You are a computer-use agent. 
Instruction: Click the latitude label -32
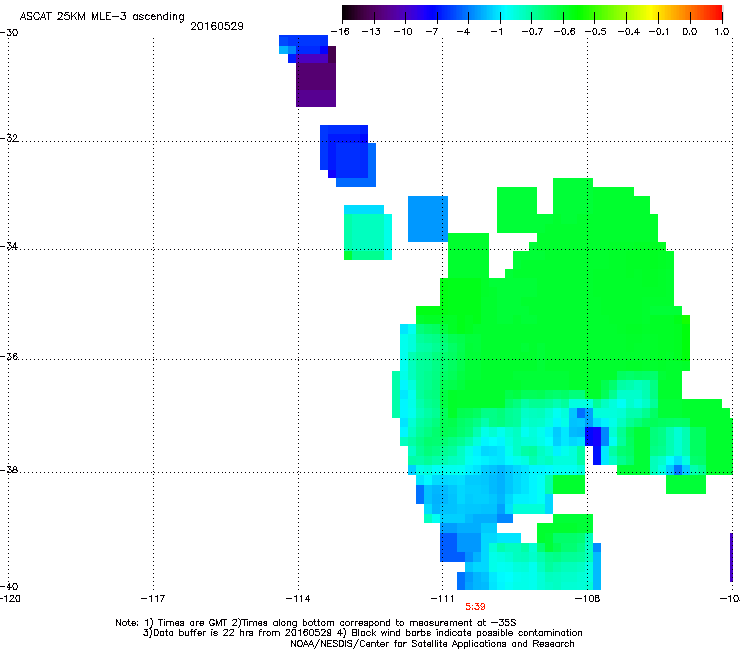click(9, 138)
